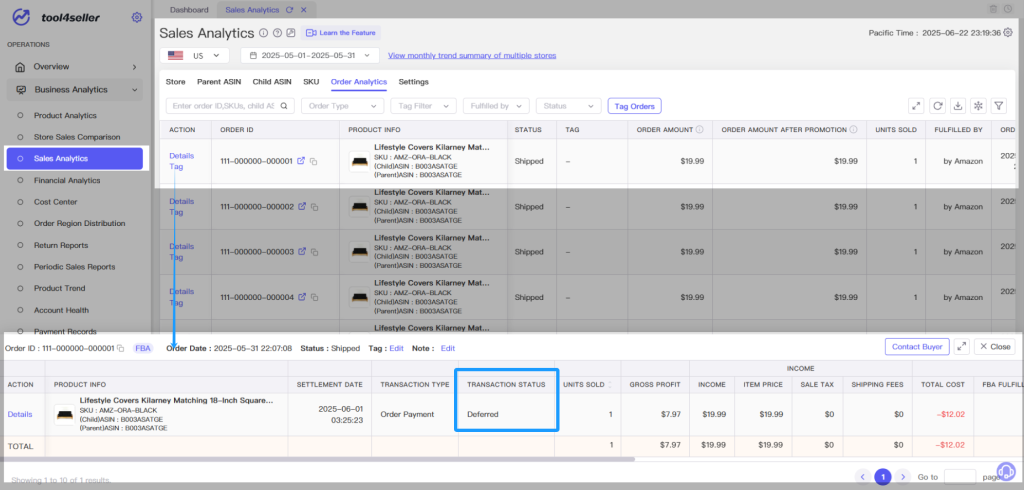Open external link icon for order 000001
Screen dimensions: 1024x490
[x=301, y=161]
